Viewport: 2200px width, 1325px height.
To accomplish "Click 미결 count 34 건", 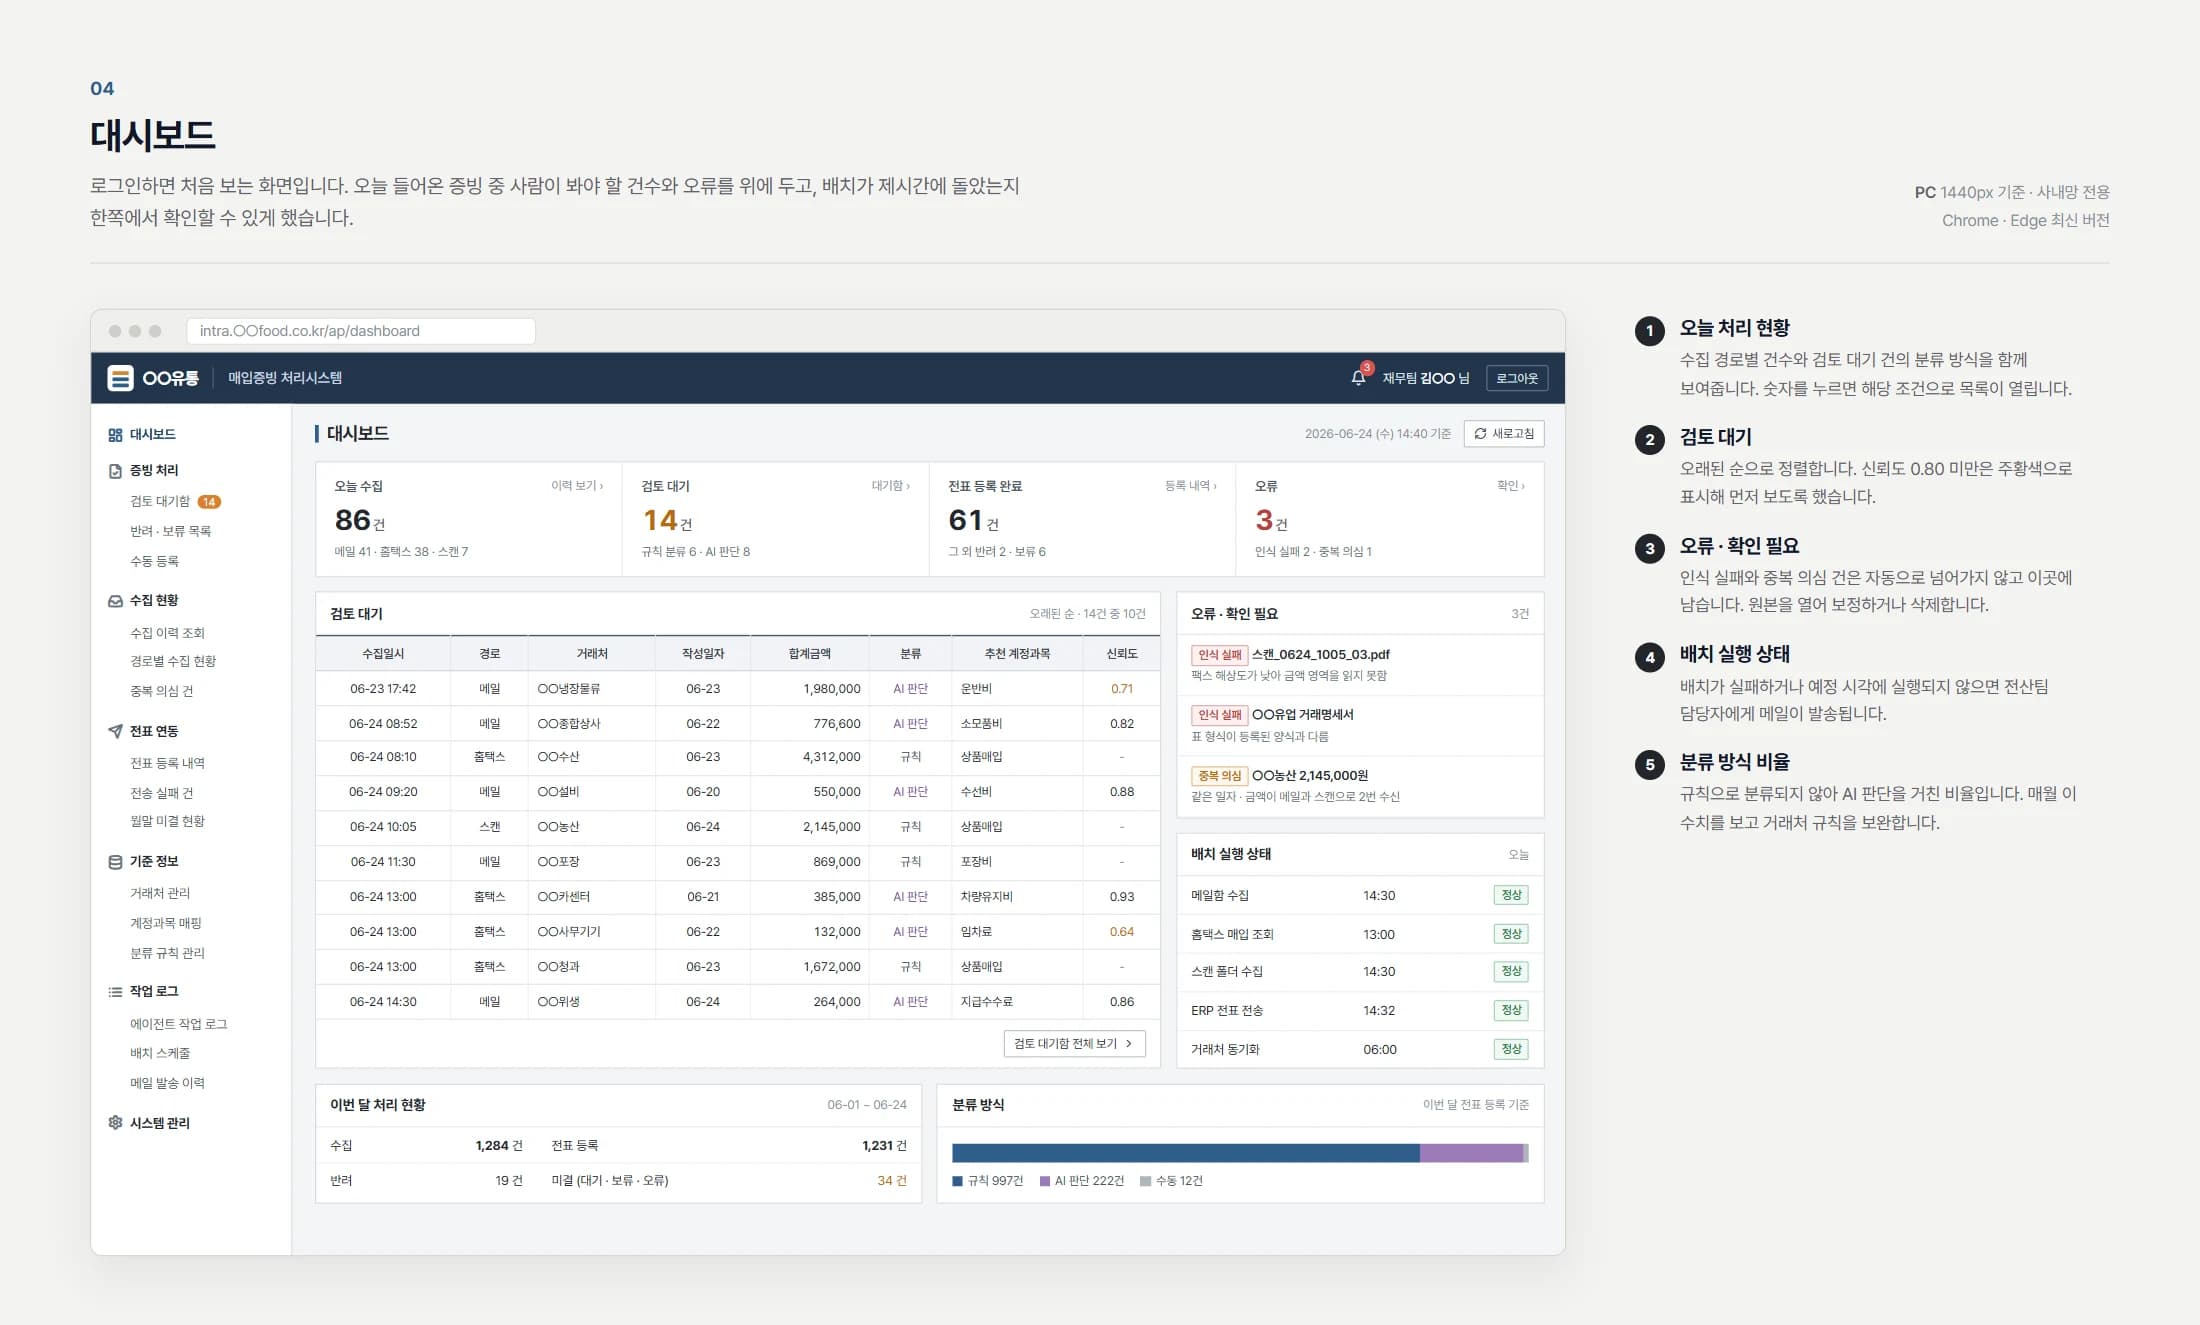I will pyautogui.click(x=892, y=1181).
